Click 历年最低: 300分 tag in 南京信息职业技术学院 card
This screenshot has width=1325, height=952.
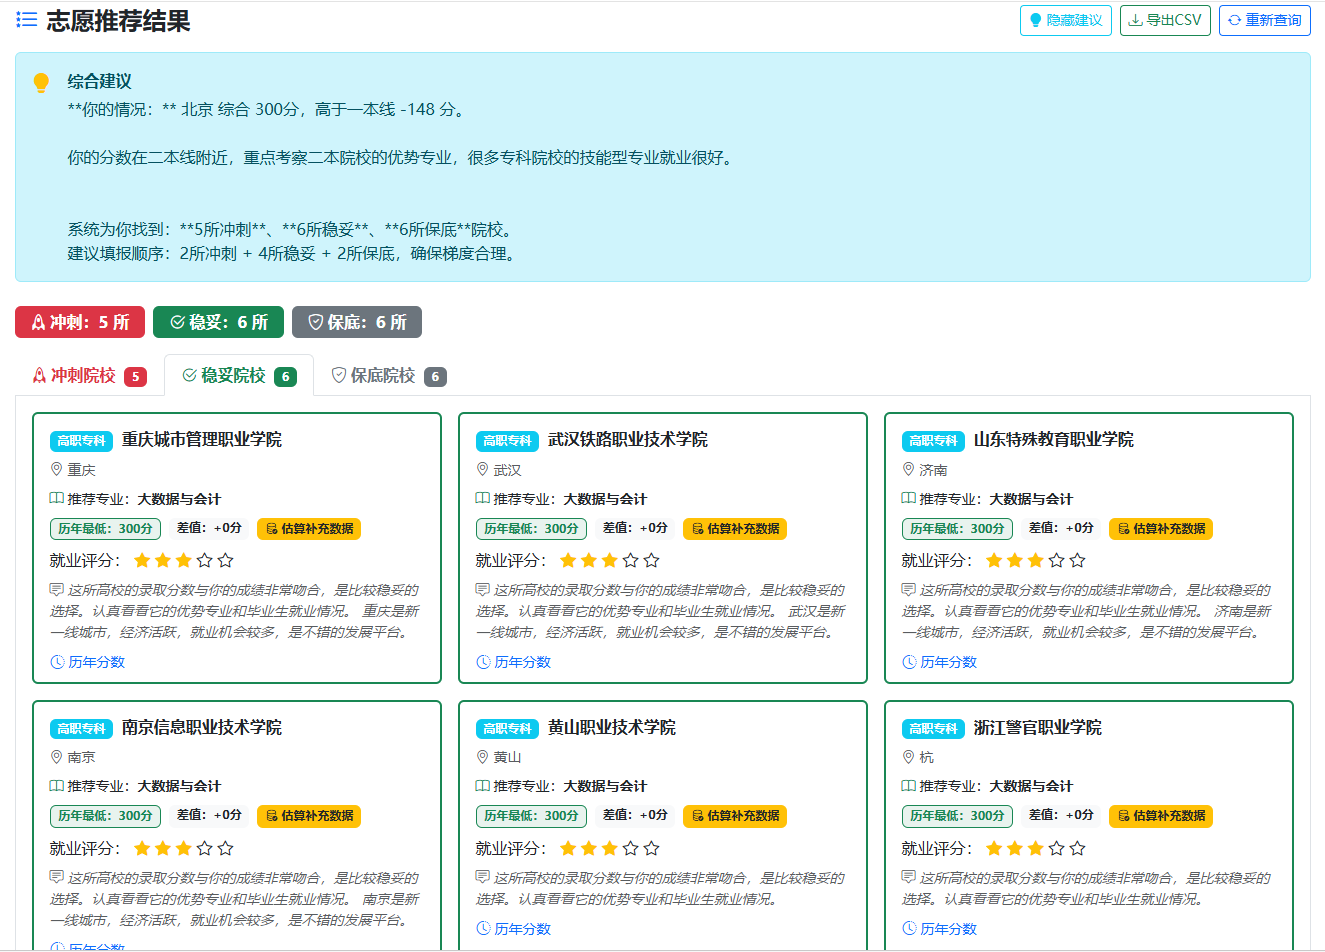pyautogui.click(x=105, y=816)
